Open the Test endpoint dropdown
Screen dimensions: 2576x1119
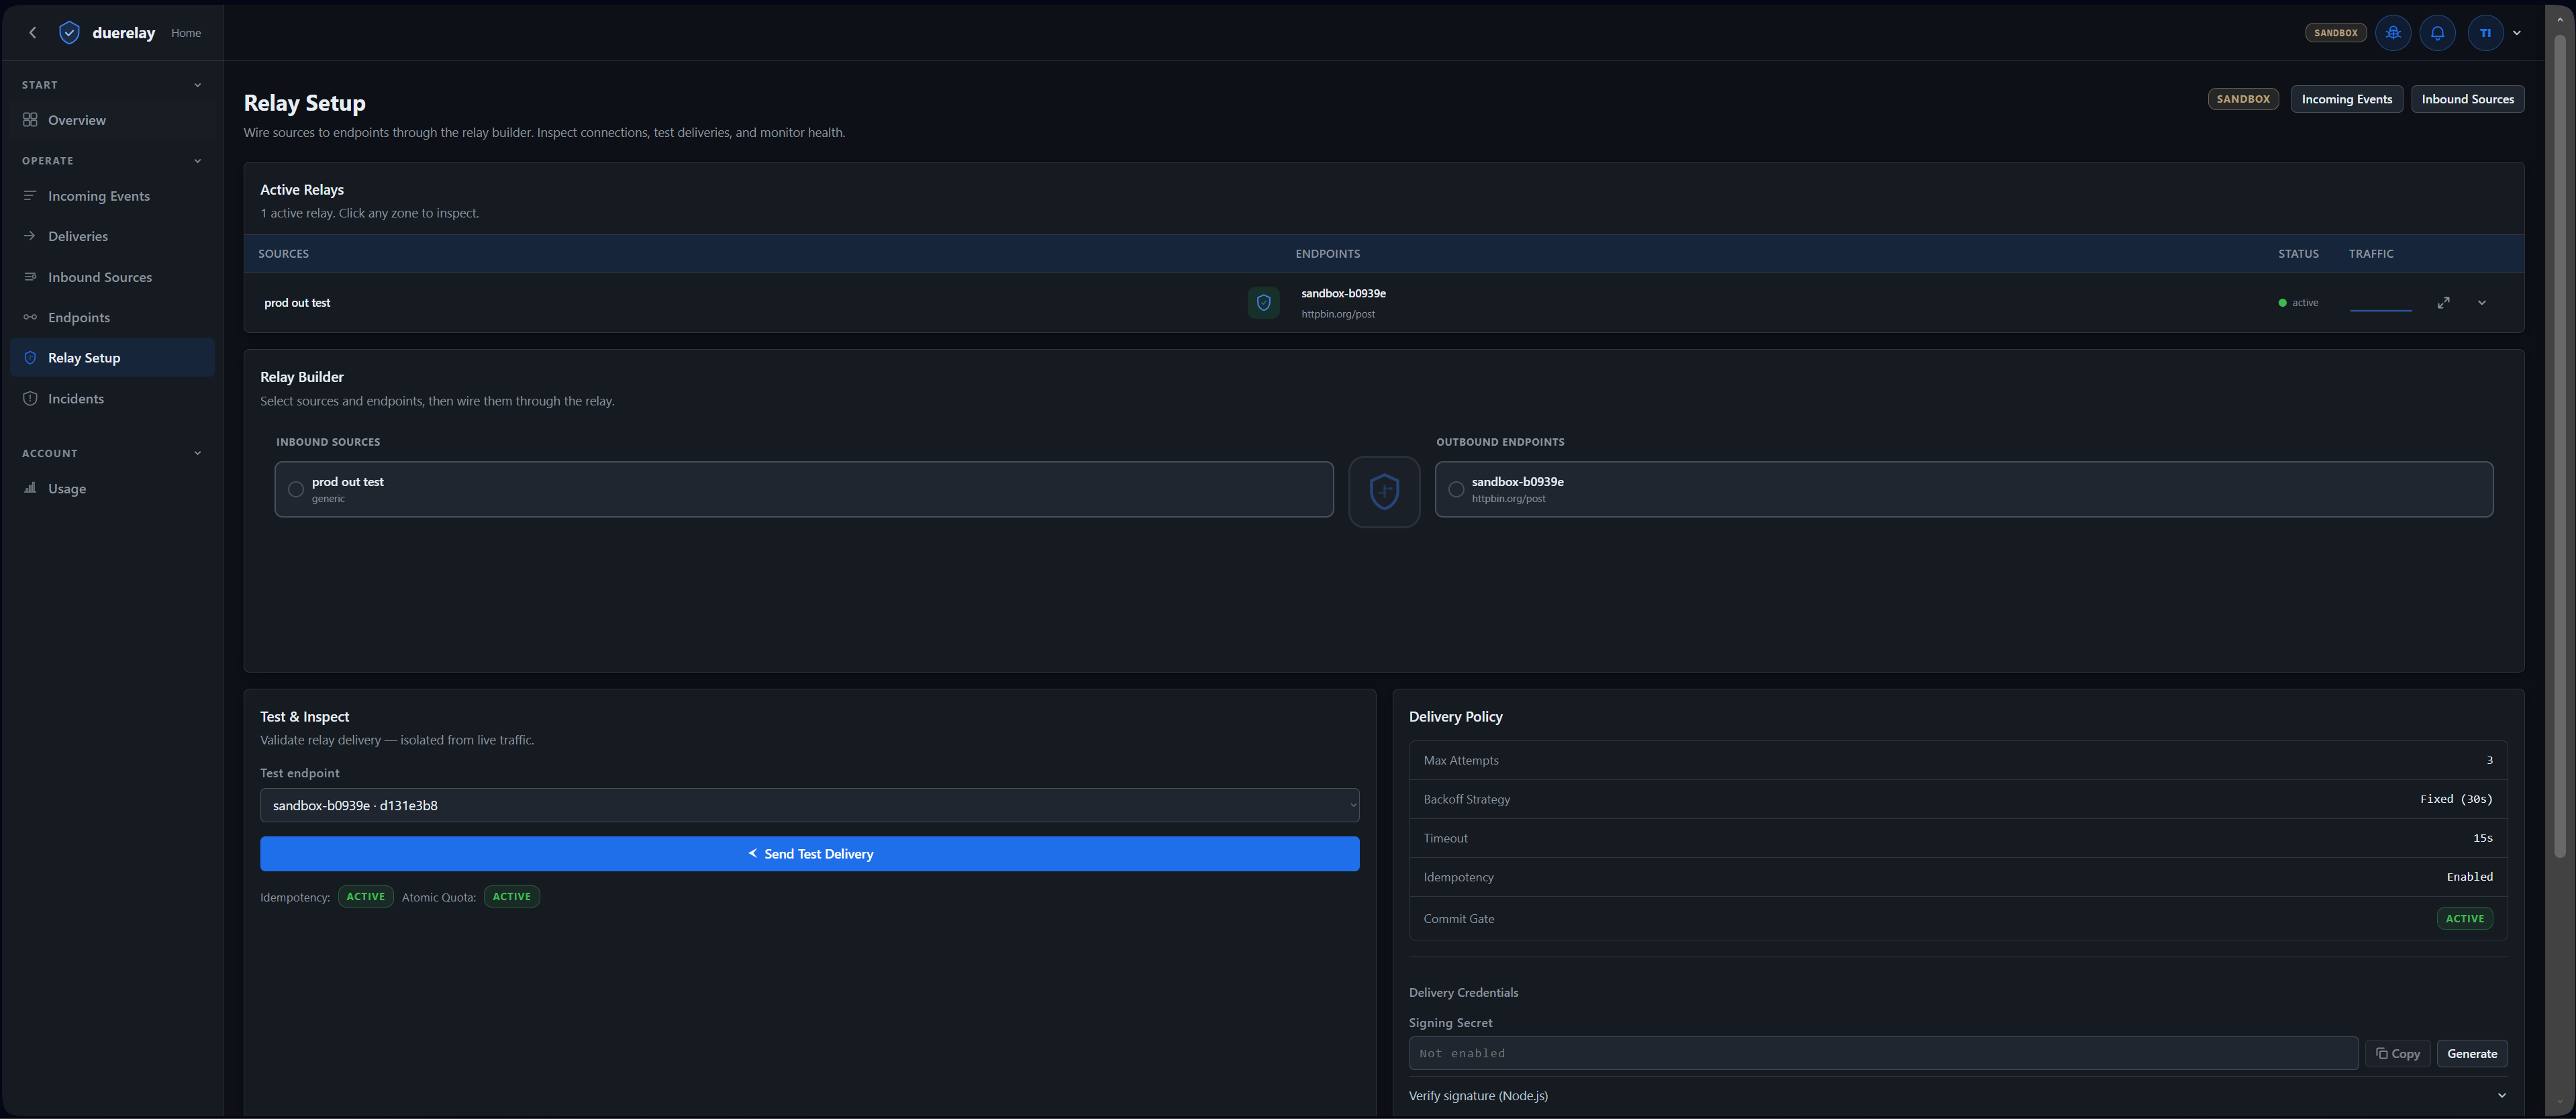(809, 805)
